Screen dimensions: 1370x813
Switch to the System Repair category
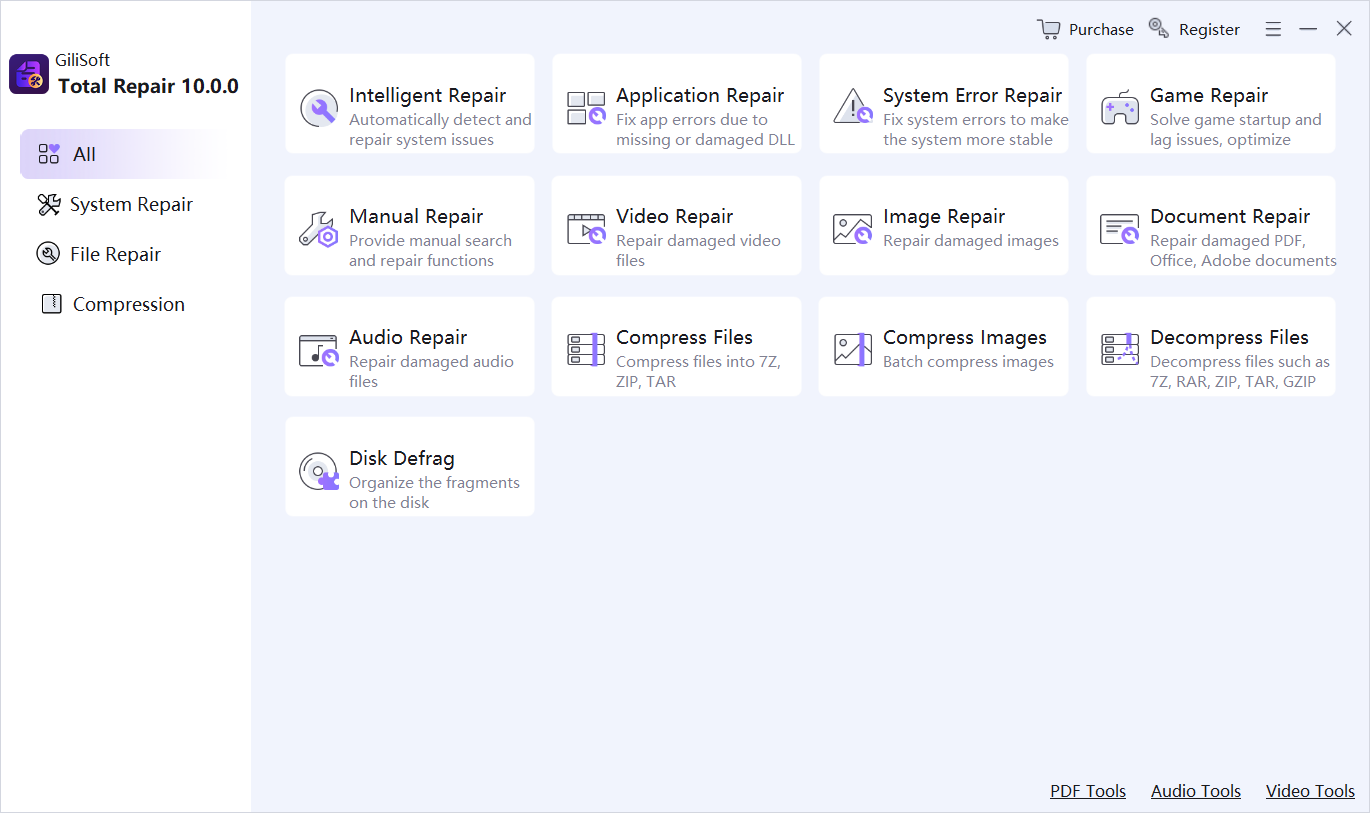pyautogui.click(x=122, y=204)
